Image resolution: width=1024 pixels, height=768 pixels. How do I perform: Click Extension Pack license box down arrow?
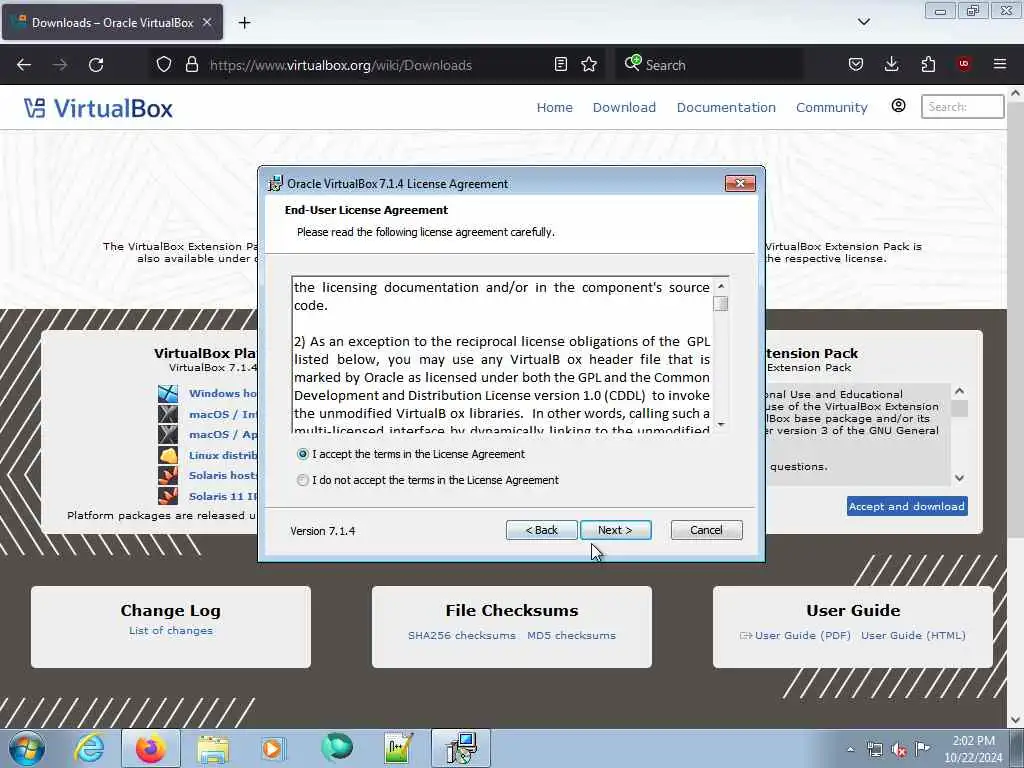959,478
